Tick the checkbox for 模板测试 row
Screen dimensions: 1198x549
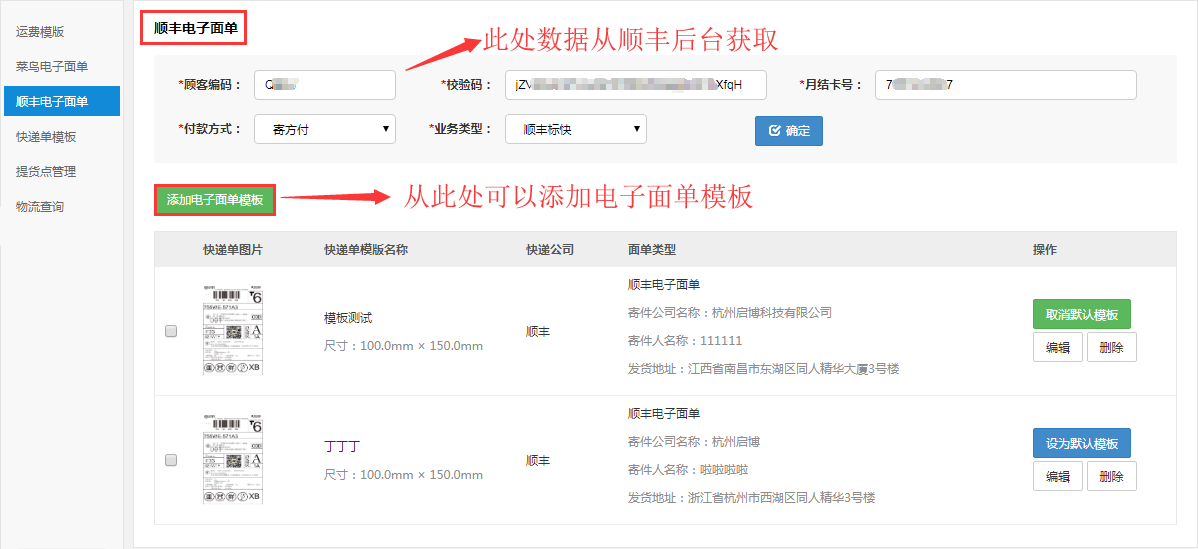click(171, 331)
